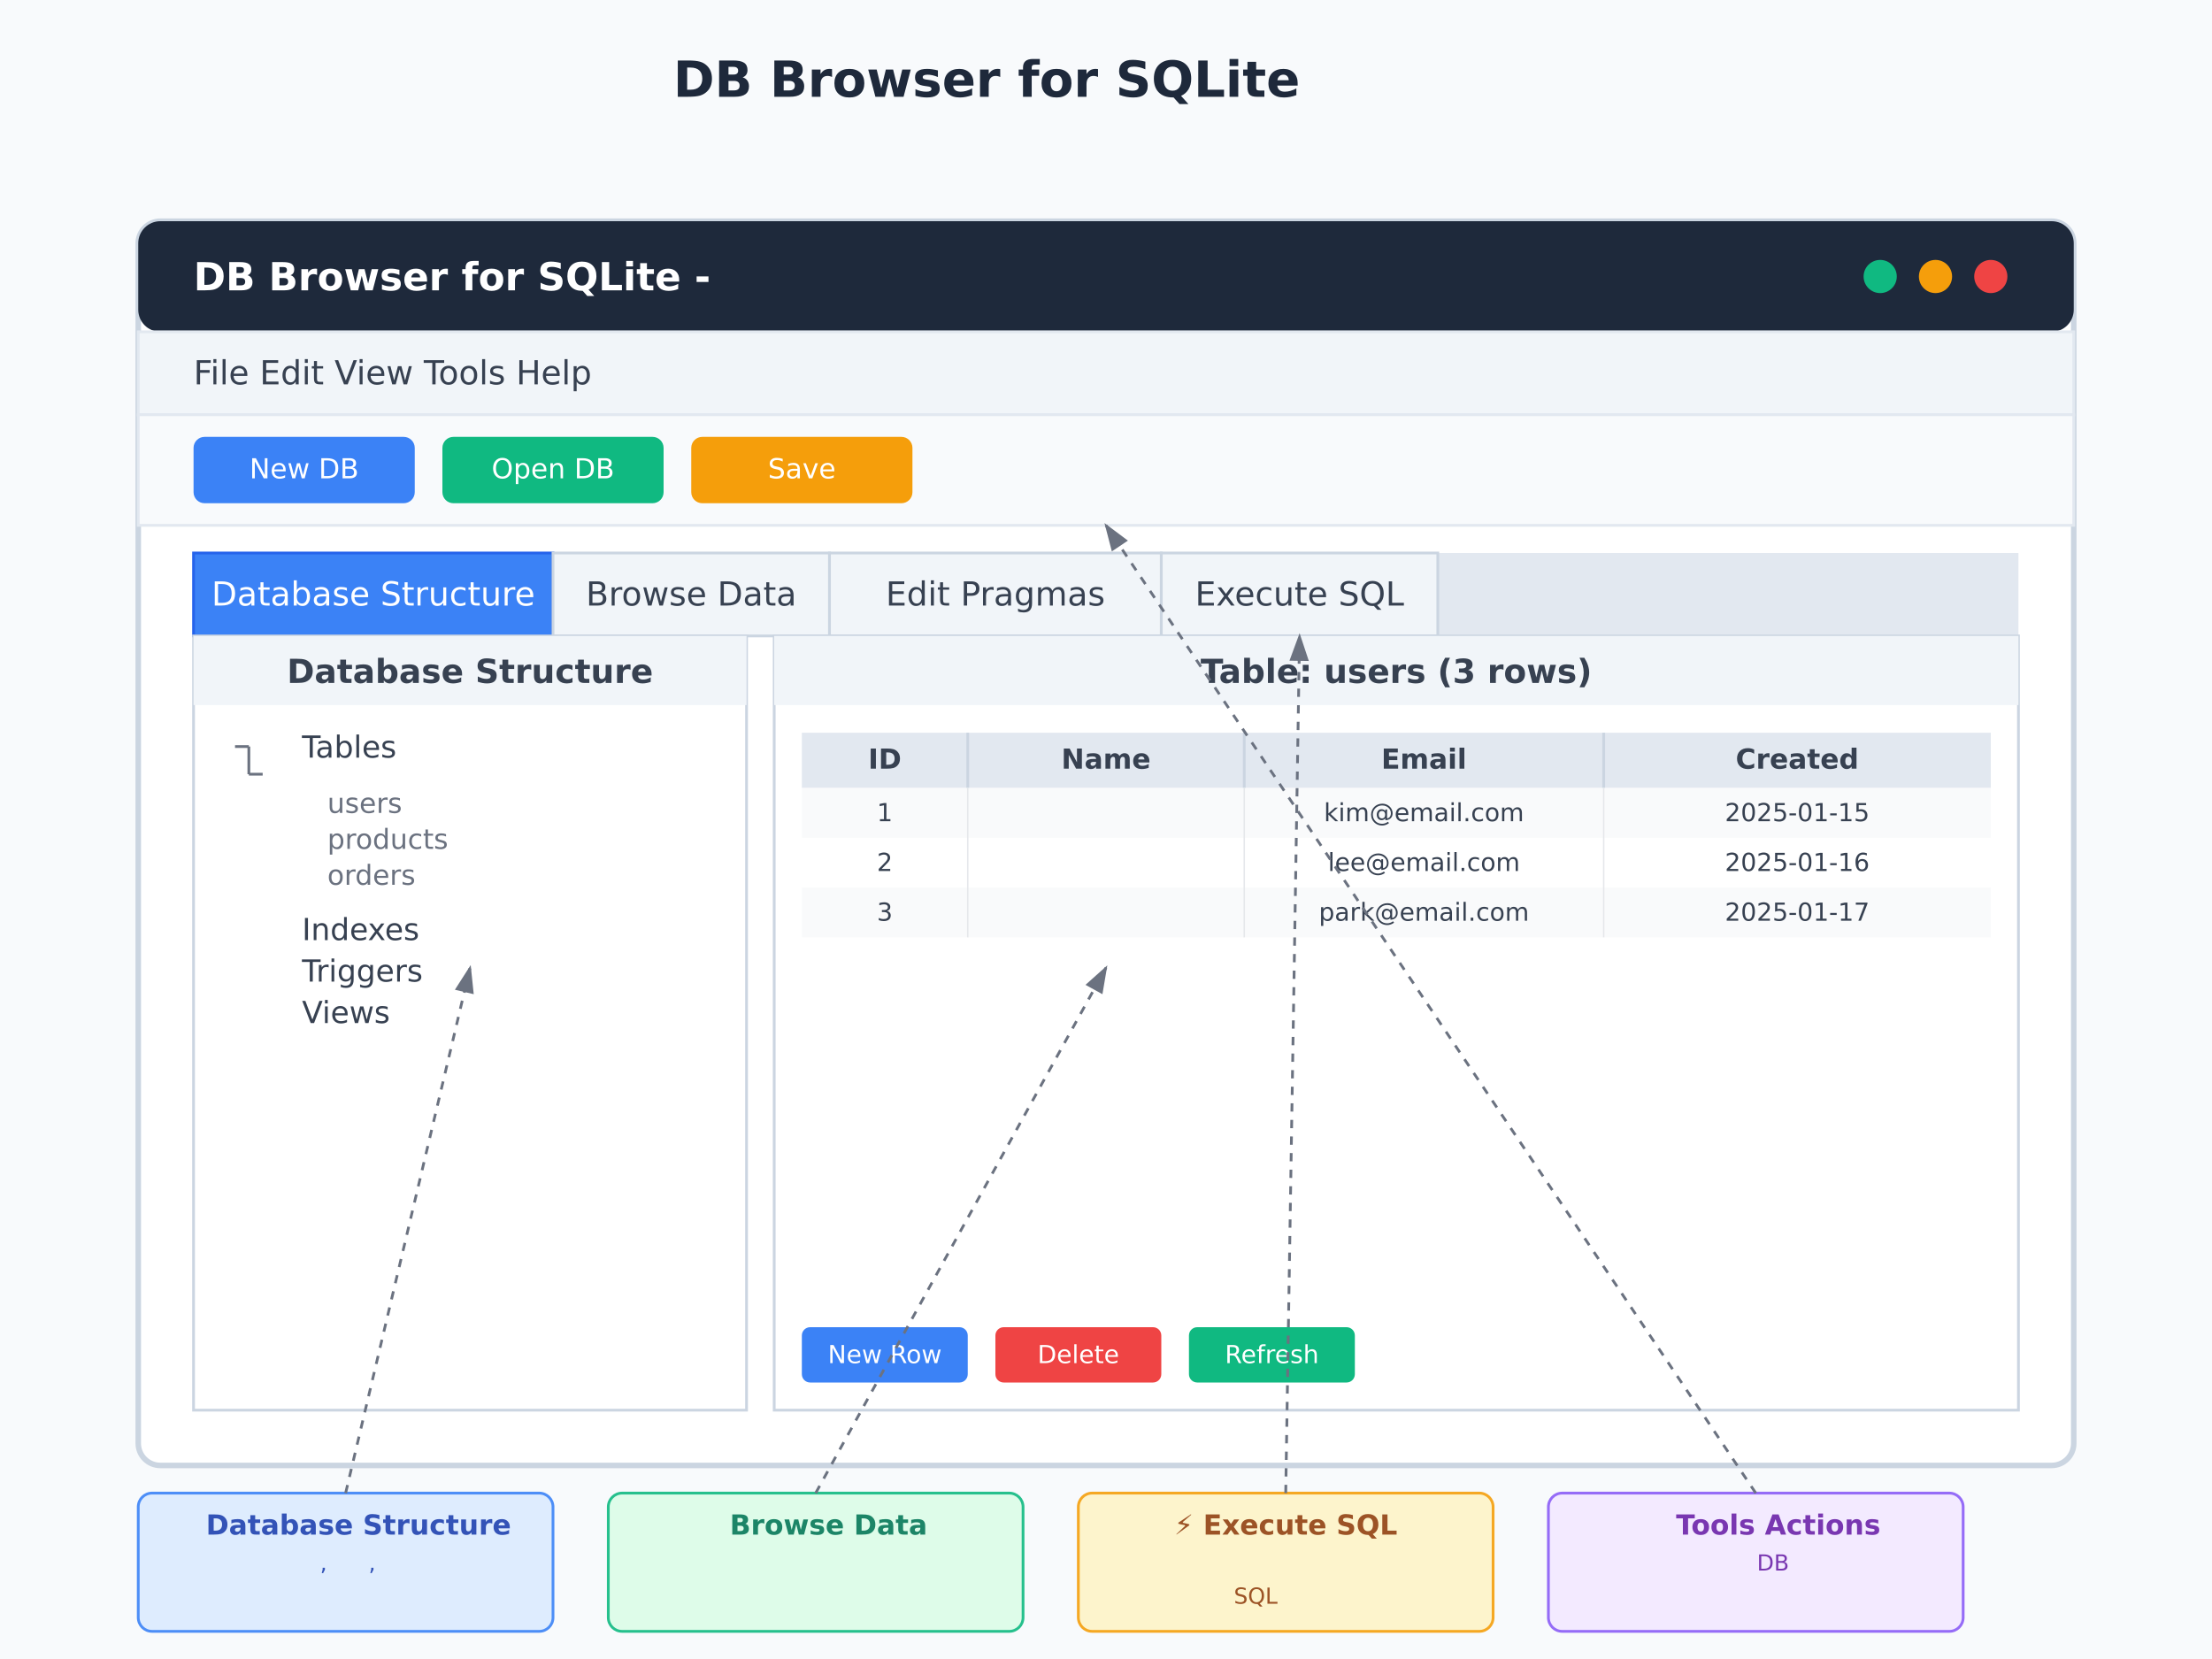Viewport: 2212px width, 1659px height.
Task: Open the Edit Pragmas tab
Action: click(994, 594)
